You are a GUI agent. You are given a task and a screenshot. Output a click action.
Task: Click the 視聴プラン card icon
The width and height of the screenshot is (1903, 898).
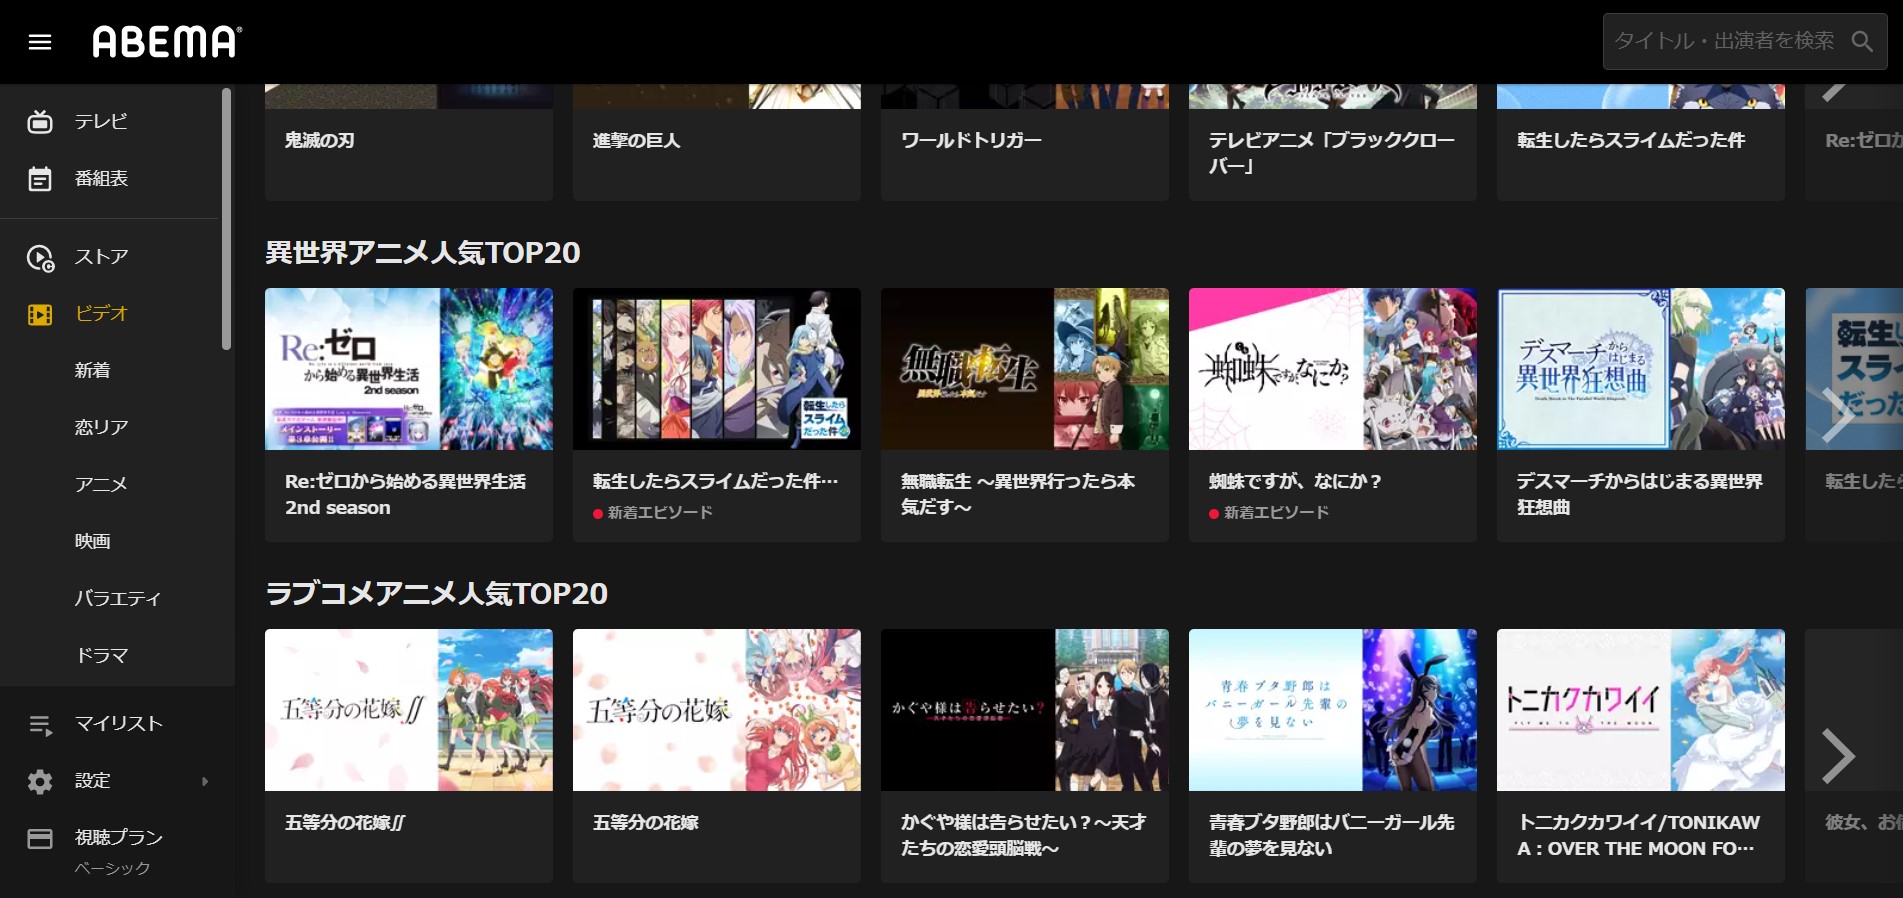pos(40,838)
